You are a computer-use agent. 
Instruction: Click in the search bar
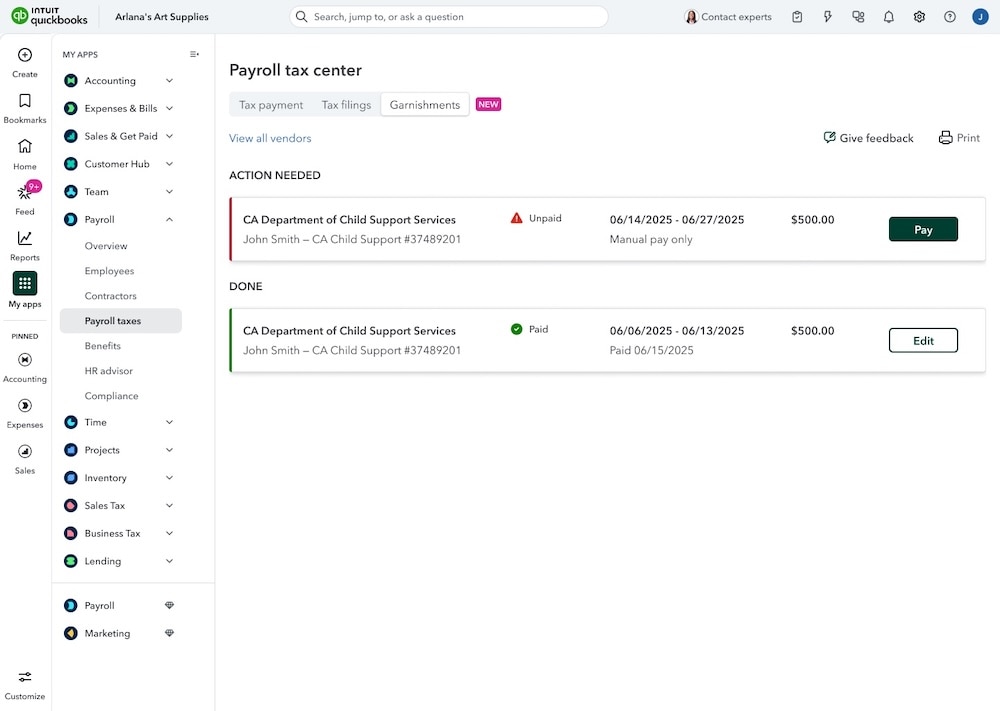point(448,16)
